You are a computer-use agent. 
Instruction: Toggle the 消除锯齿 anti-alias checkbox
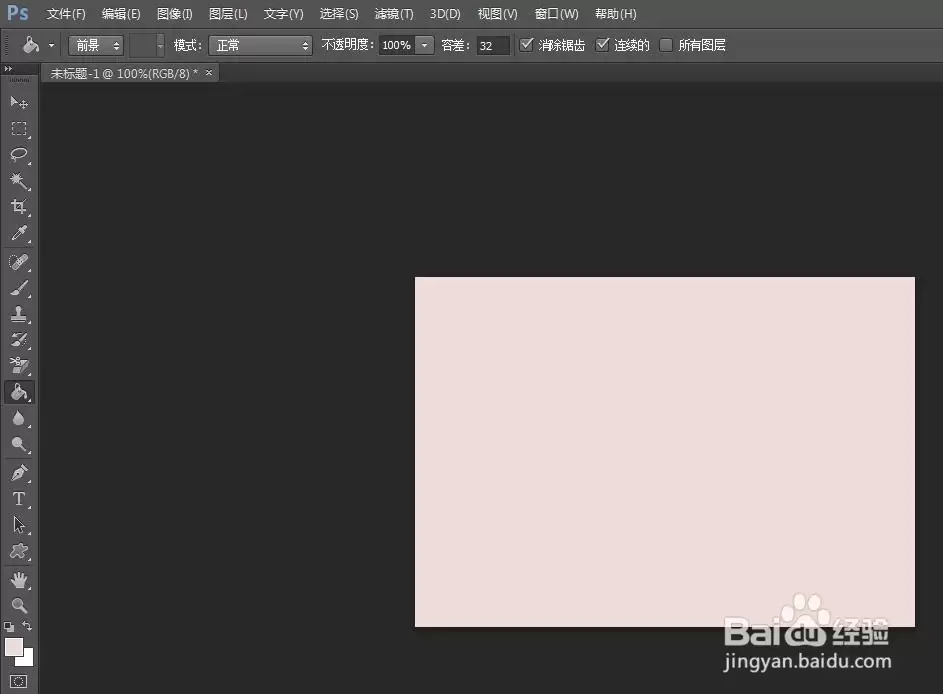pos(526,45)
